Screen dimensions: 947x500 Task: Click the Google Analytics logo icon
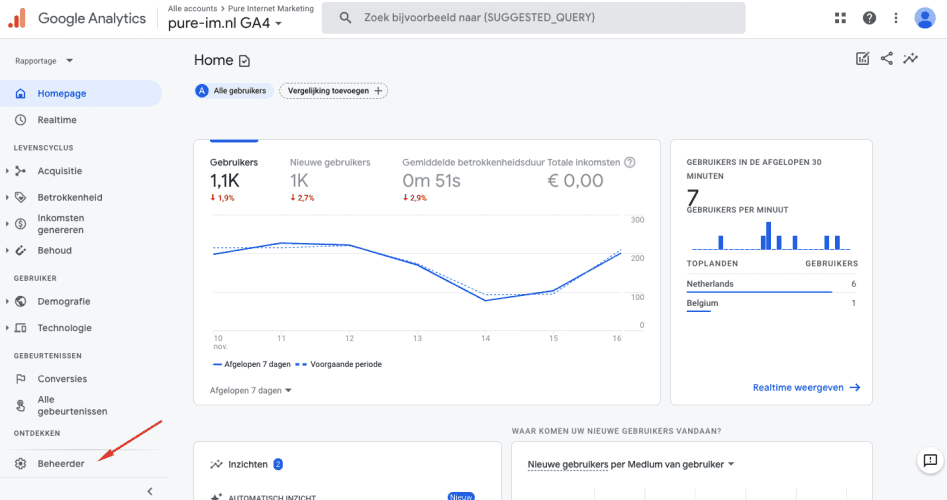pos(17,18)
